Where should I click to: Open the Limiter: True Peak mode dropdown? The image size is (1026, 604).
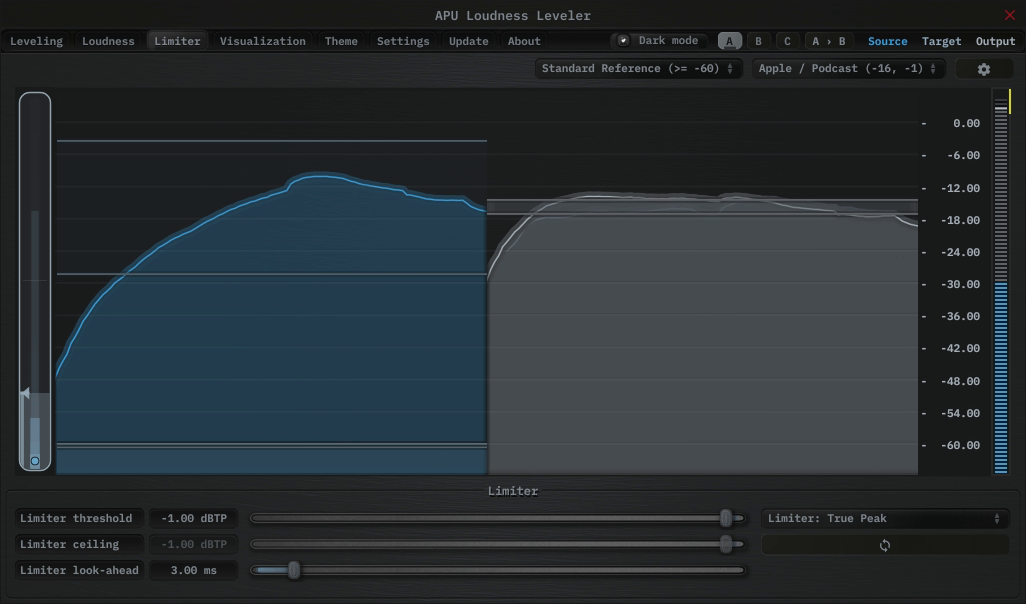tap(884, 518)
